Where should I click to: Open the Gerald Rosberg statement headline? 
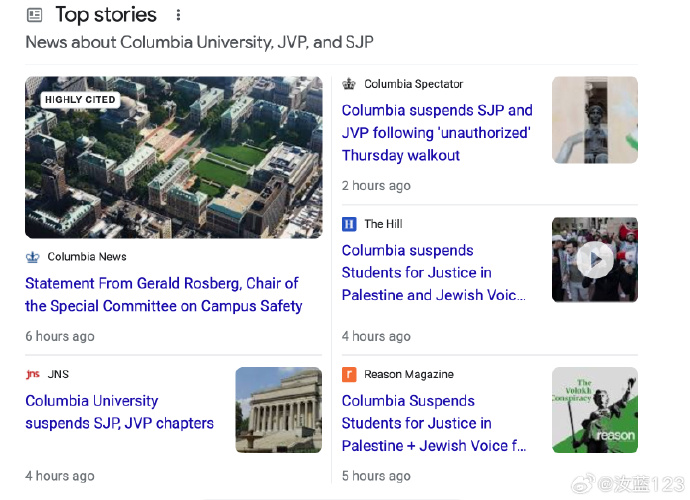coord(164,295)
